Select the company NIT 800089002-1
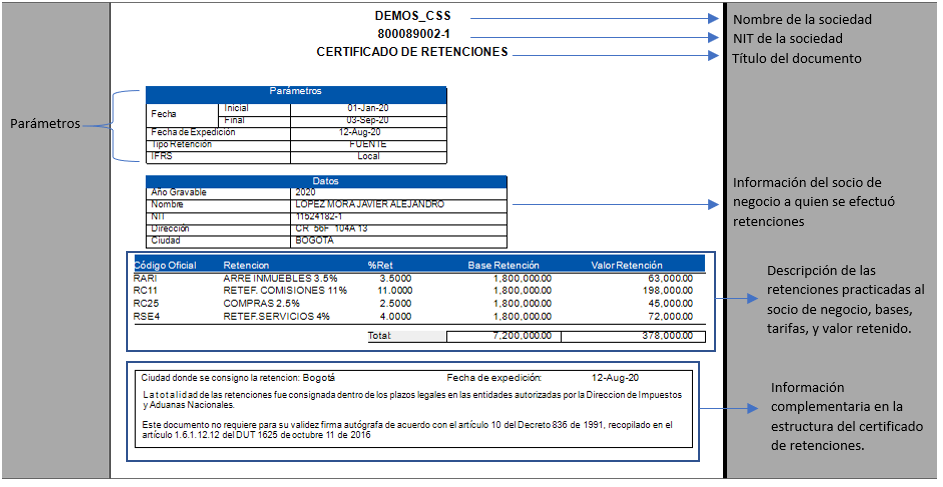 tap(412, 35)
